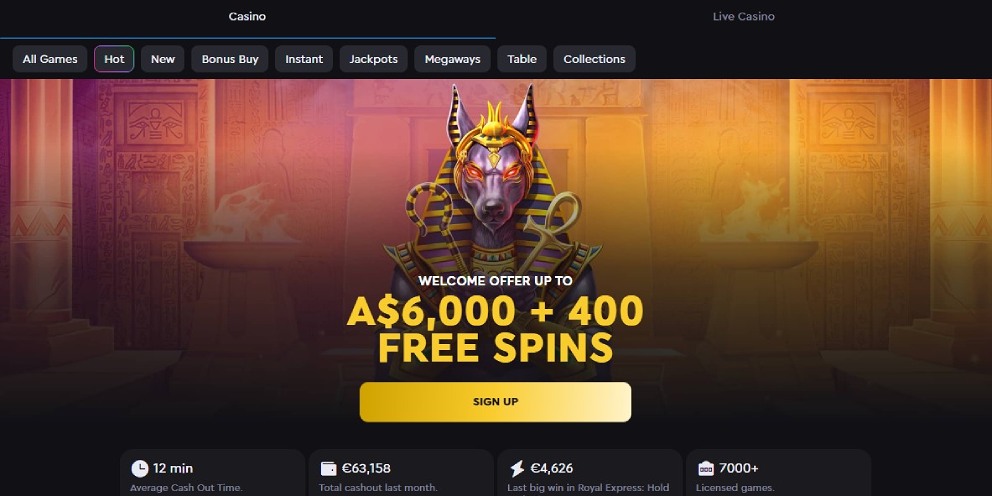Open the Jackpots games filter
992x496 pixels.
(x=373, y=59)
